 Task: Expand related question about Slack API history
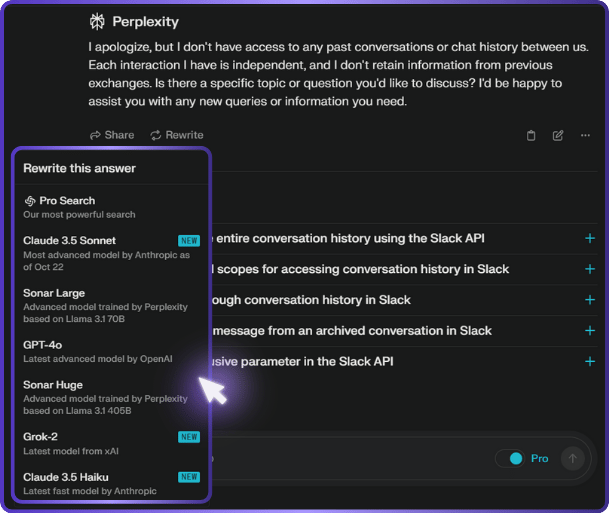tap(590, 238)
